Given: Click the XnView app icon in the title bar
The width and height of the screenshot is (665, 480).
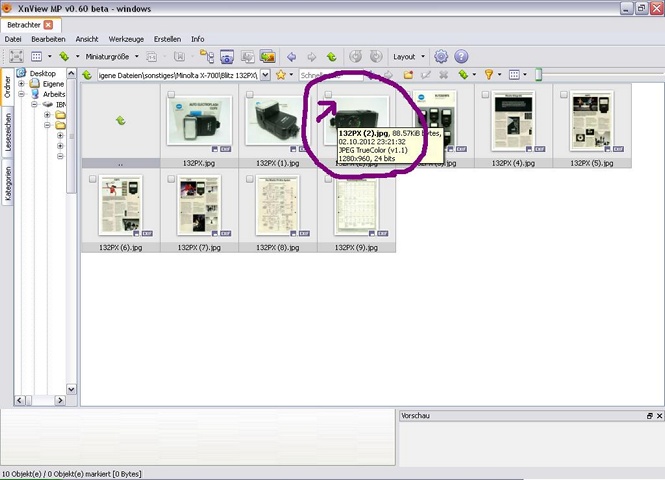Looking at the screenshot, I should click(x=7, y=7).
